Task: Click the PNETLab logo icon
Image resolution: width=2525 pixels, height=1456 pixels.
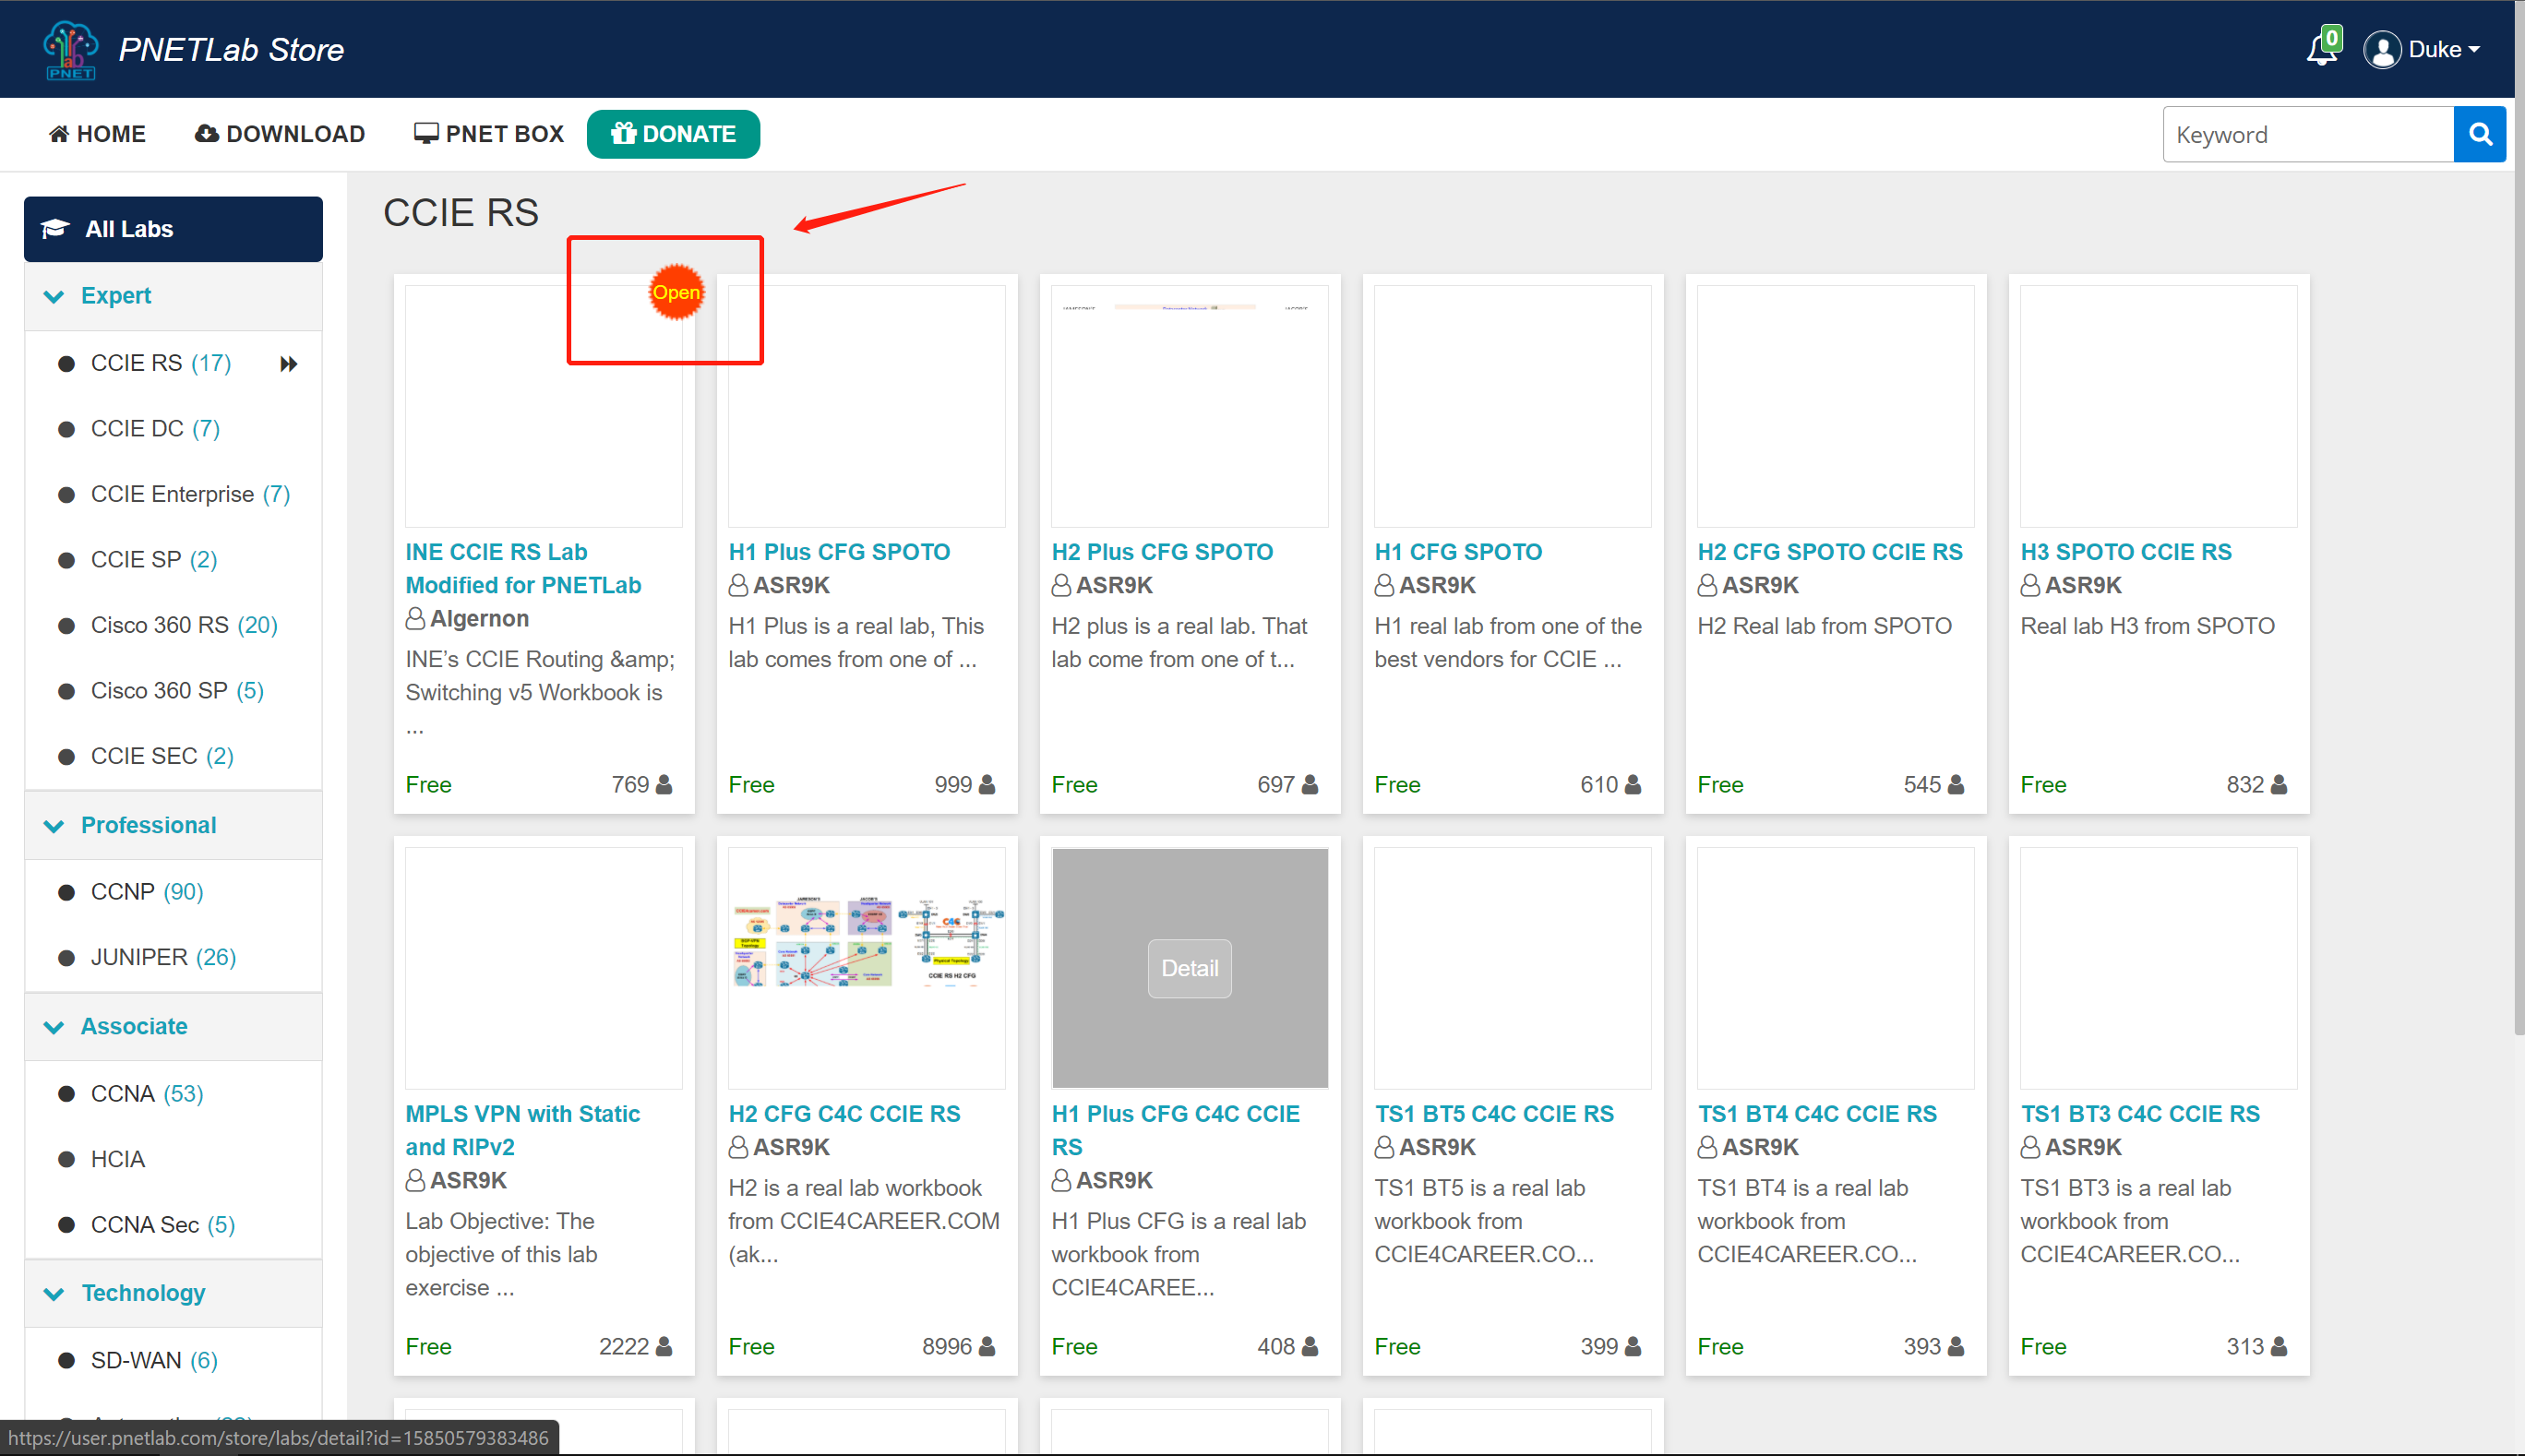Action: pyautogui.click(x=70, y=49)
